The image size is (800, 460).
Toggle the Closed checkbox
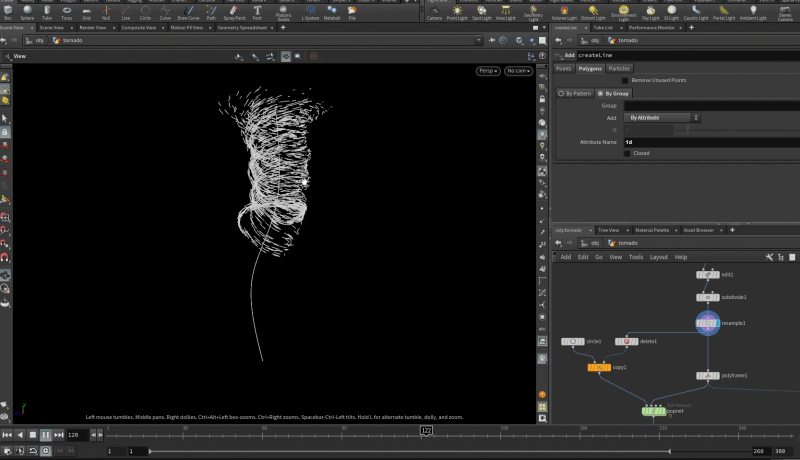click(x=626, y=154)
